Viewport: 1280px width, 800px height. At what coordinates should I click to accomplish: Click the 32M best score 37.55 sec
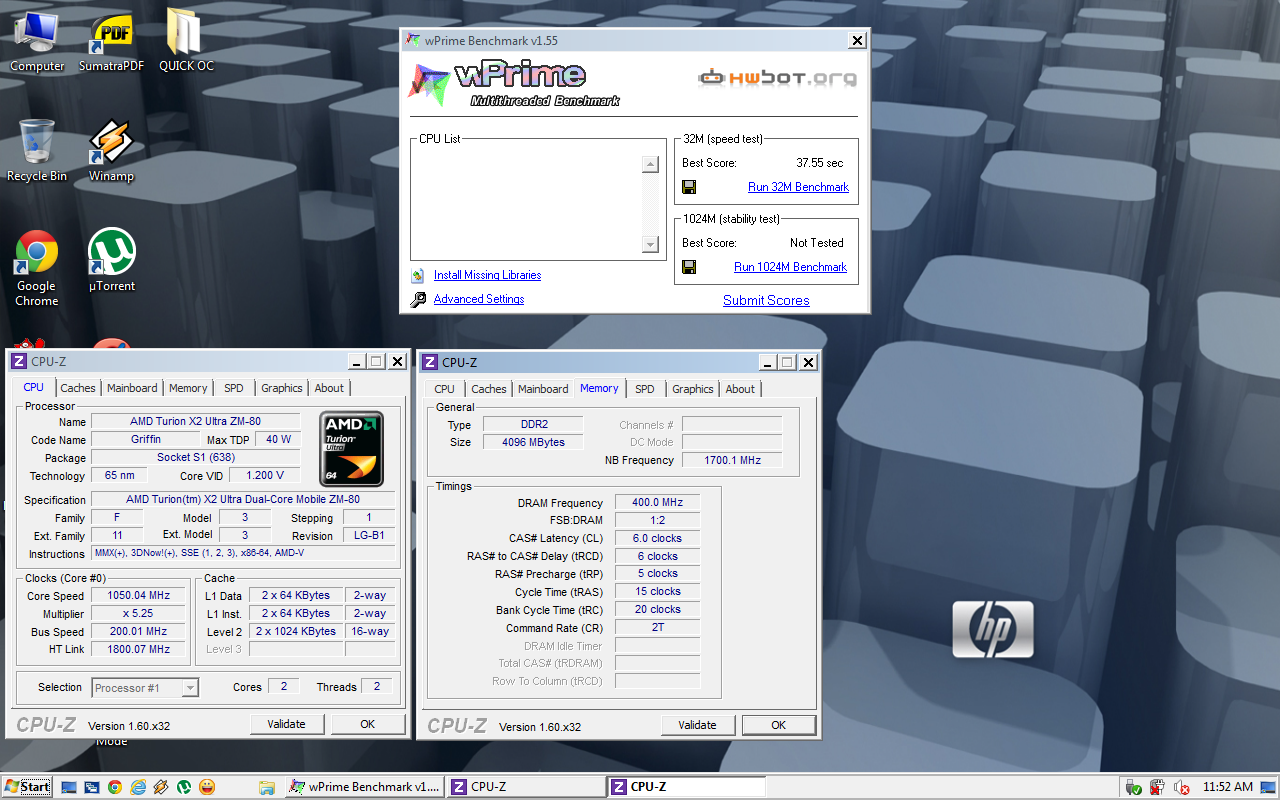(820, 163)
